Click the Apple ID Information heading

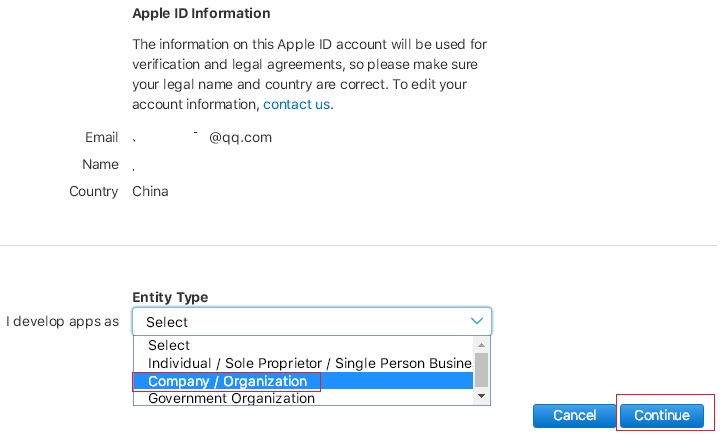(201, 14)
